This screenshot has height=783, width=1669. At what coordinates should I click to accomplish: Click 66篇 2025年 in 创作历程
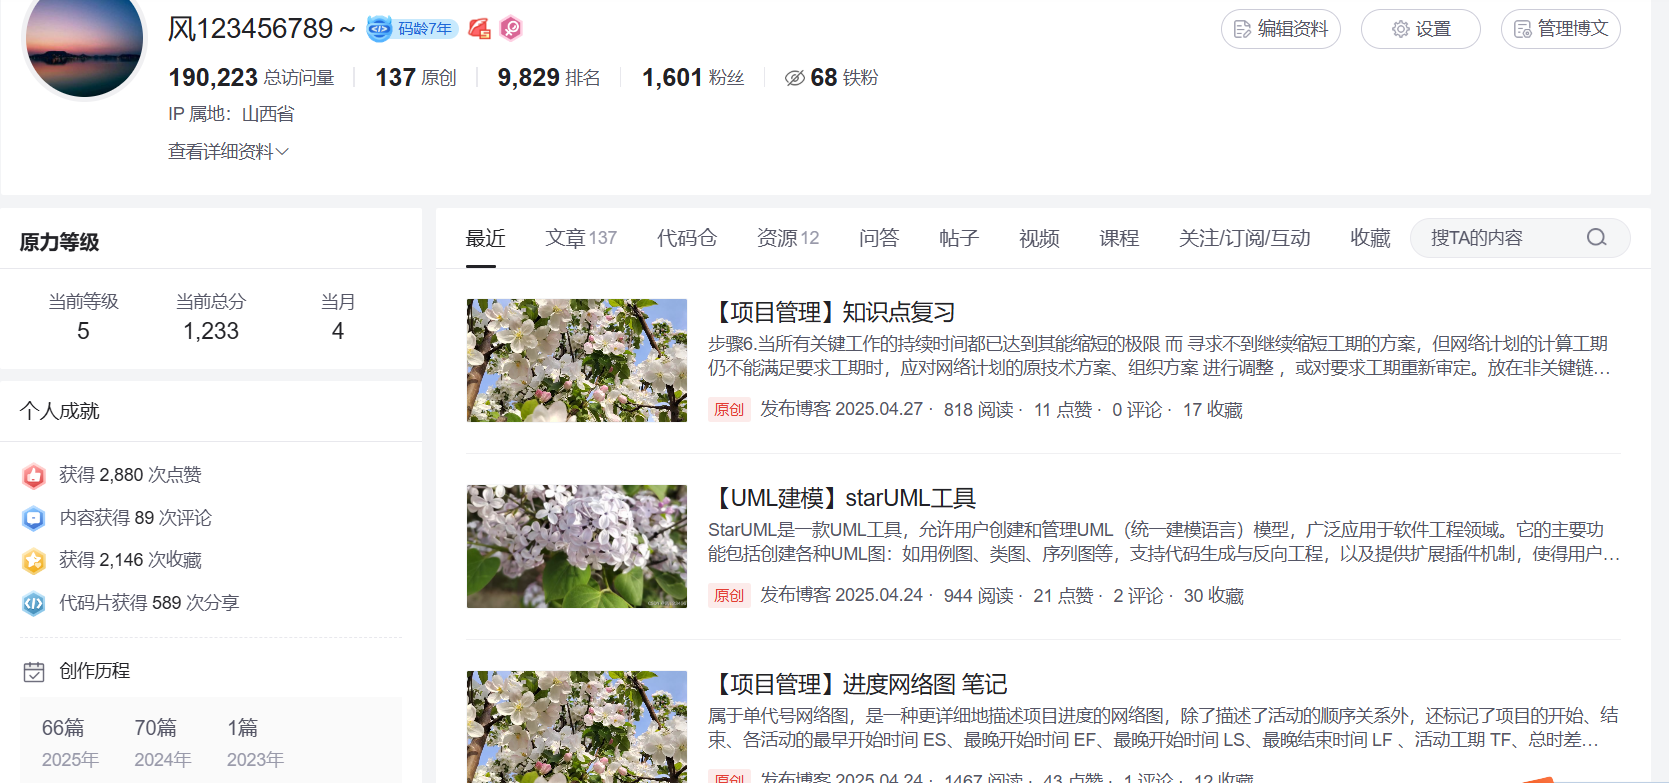point(70,743)
